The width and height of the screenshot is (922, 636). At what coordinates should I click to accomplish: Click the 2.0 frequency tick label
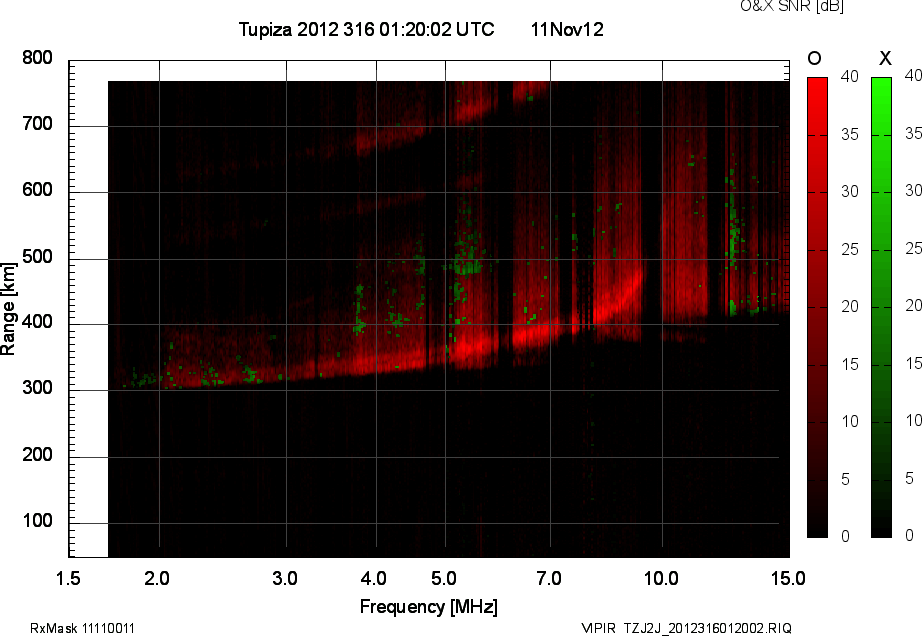point(156,579)
